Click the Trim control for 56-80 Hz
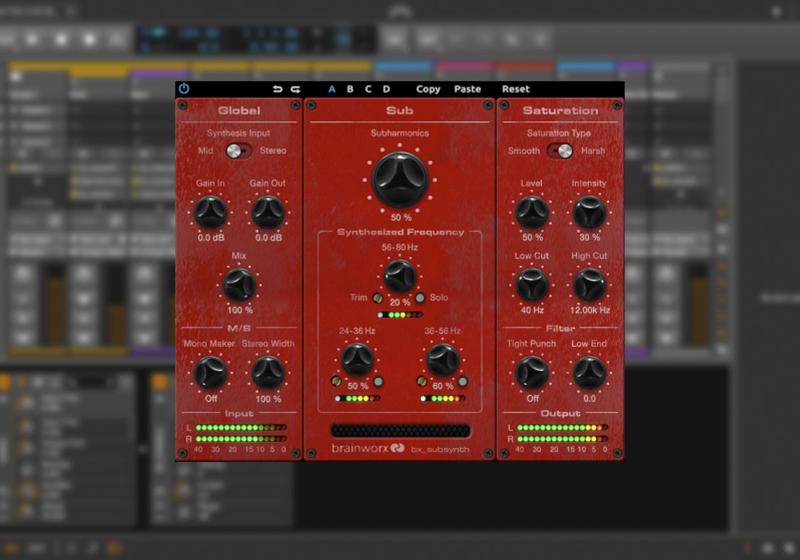 click(377, 298)
